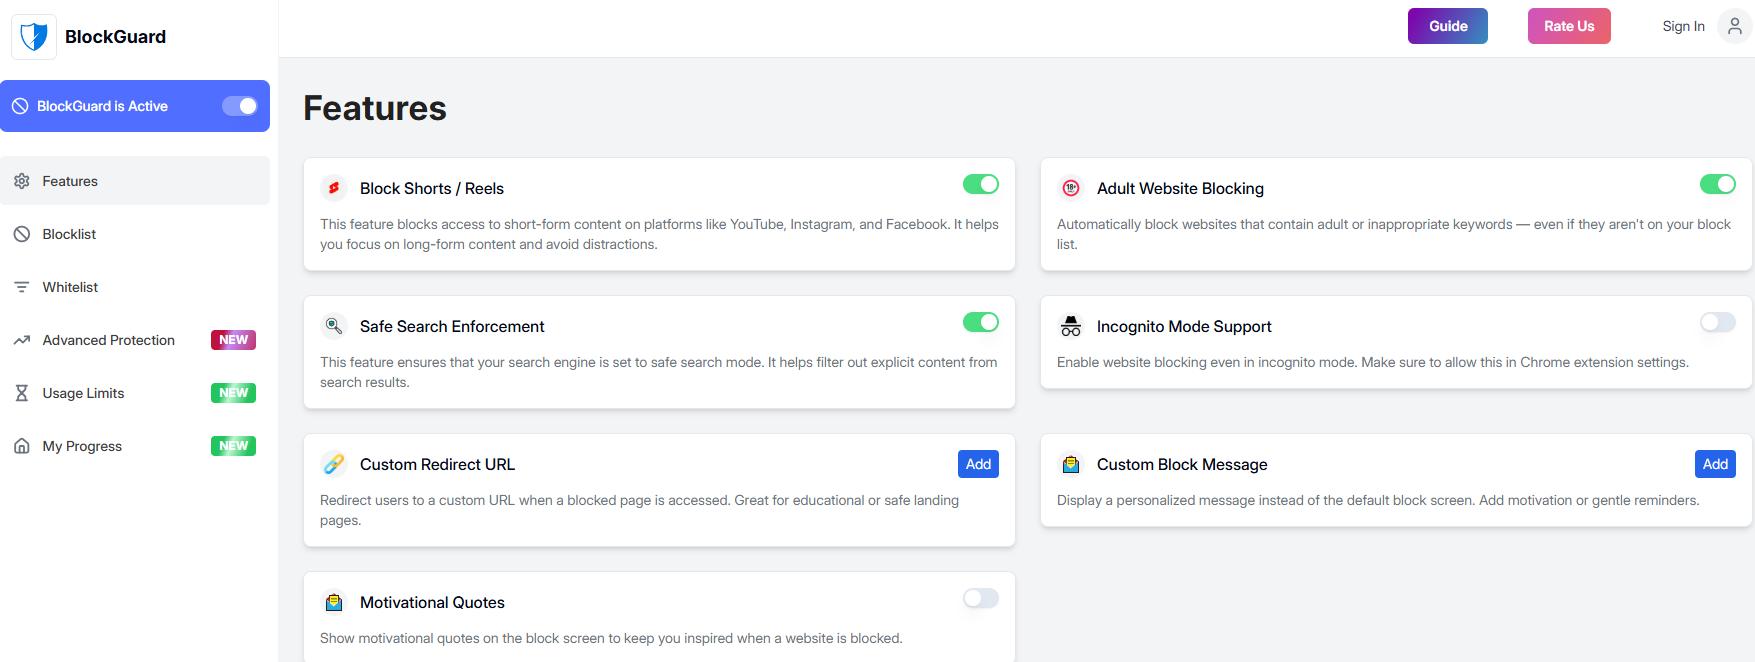Click the prohibited icon in BlockGuard is Active banner
Image resolution: width=1755 pixels, height=662 pixels.
[20, 106]
